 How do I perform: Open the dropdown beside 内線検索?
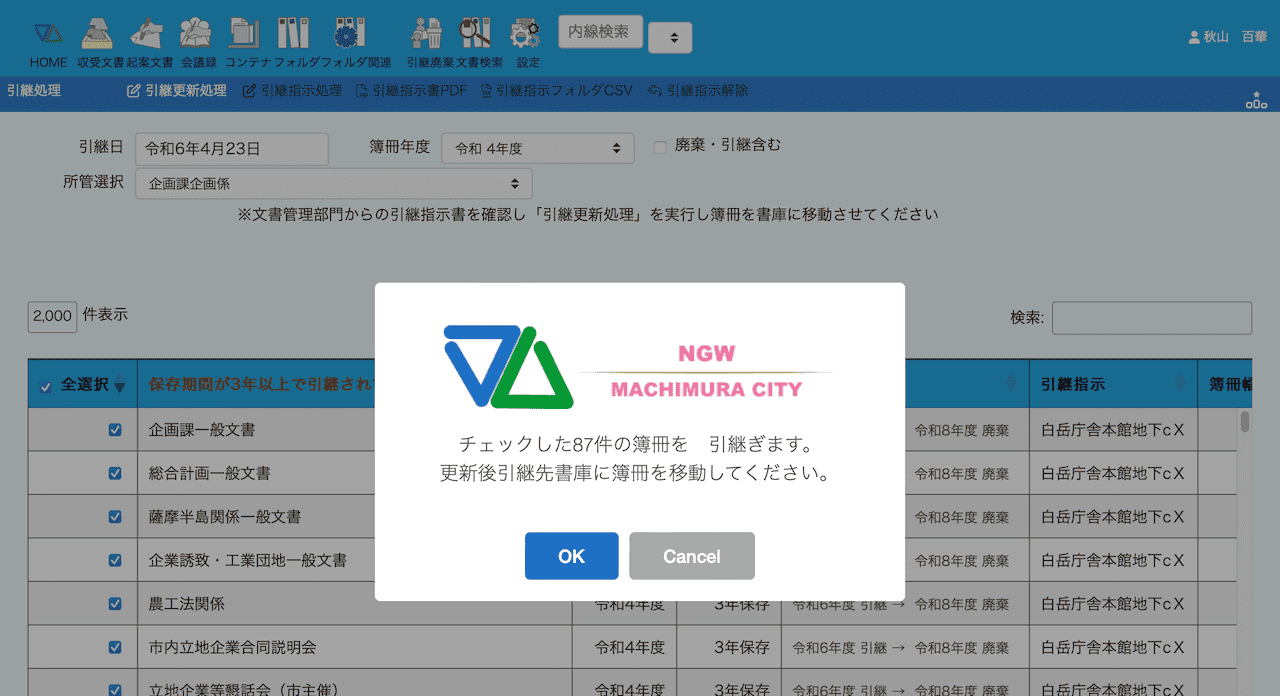pyautogui.click(x=670, y=38)
